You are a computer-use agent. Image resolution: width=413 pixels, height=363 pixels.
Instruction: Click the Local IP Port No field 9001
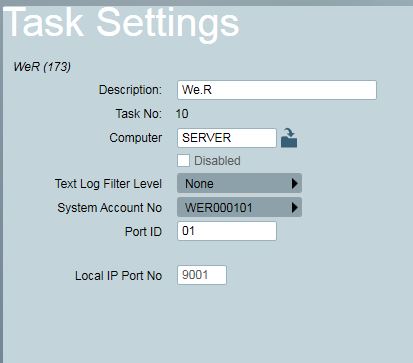click(202, 275)
